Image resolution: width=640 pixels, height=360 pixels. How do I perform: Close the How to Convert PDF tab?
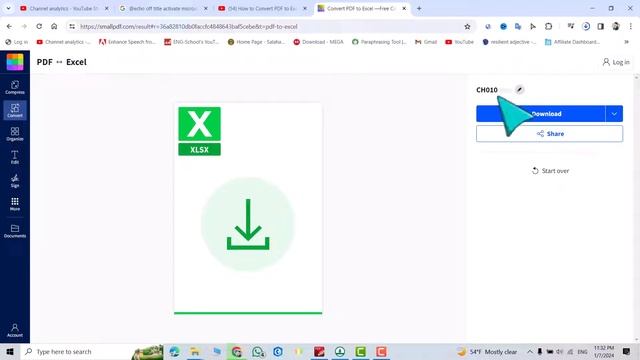click(304, 8)
